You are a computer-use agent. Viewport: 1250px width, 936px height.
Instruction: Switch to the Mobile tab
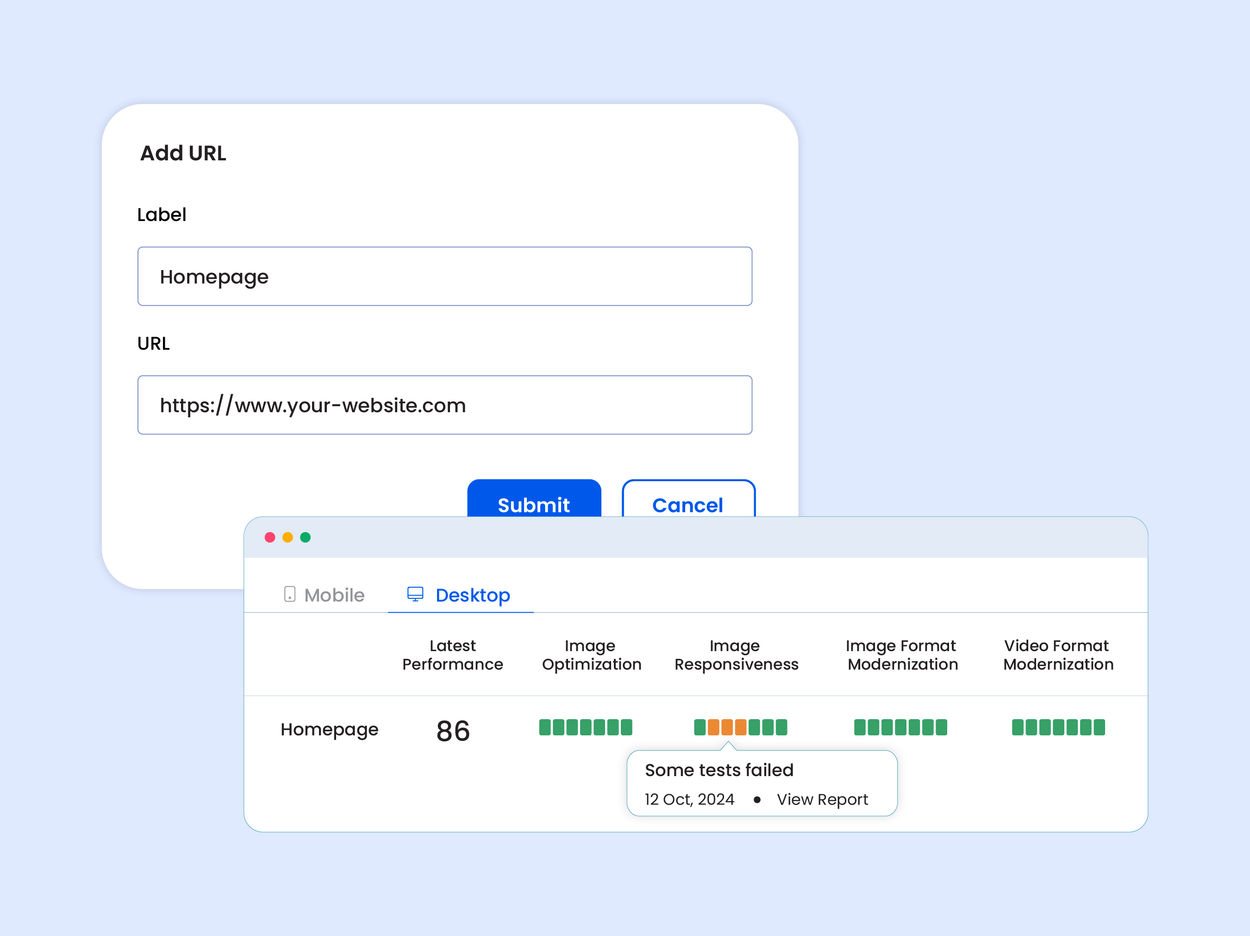pyautogui.click(x=324, y=595)
